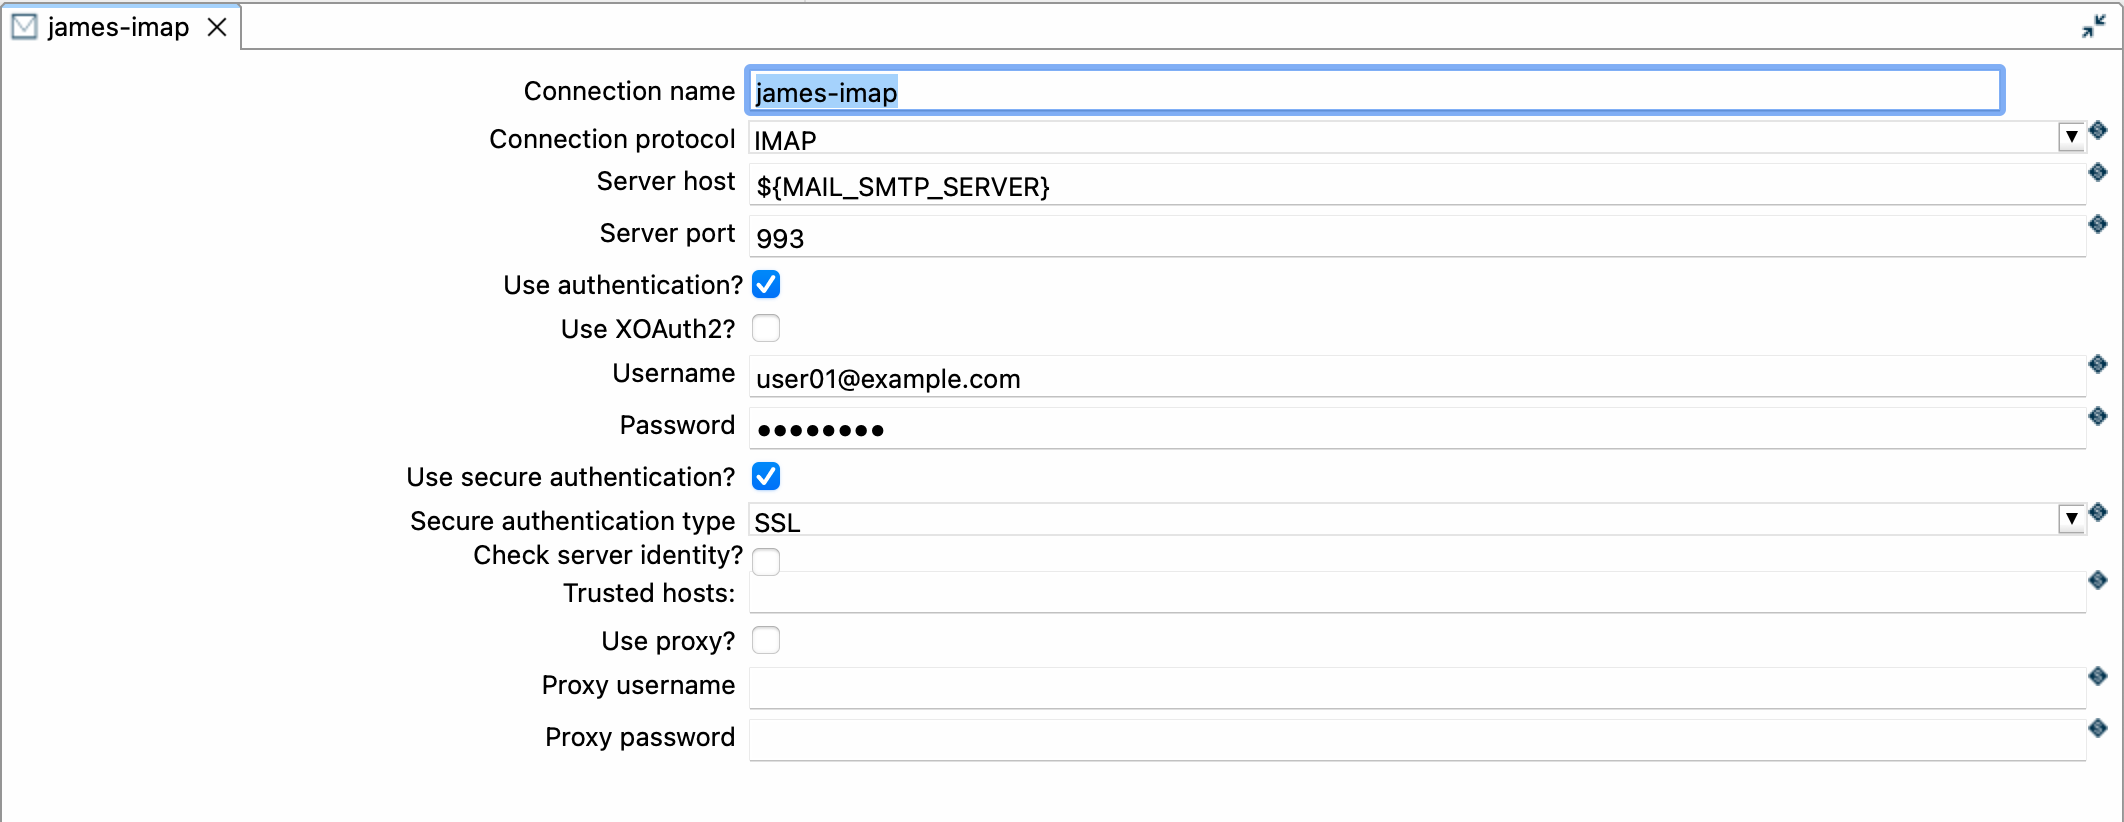The height and width of the screenshot is (822, 2124).
Task: Click variable icon beside Trusted hosts field
Action: 2097,581
